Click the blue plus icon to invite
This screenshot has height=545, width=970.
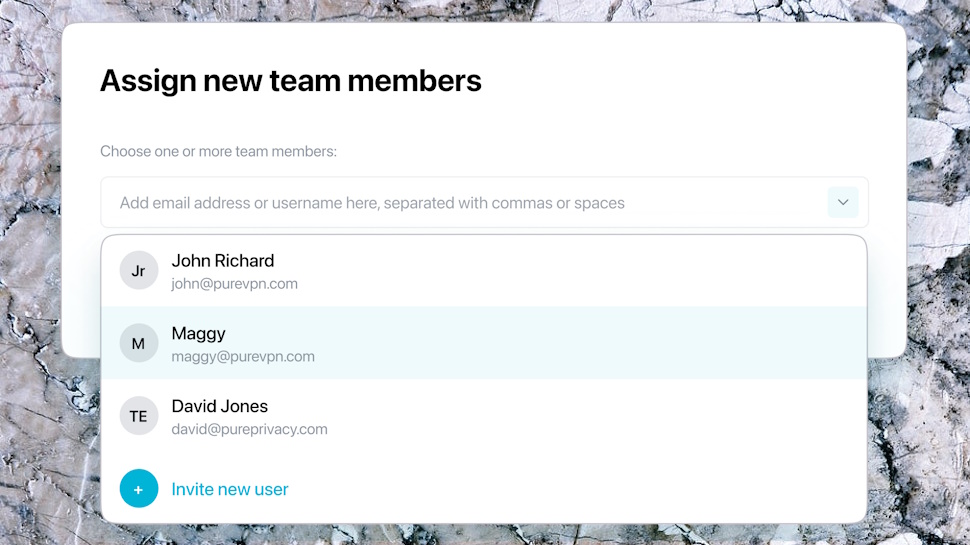click(x=139, y=489)
